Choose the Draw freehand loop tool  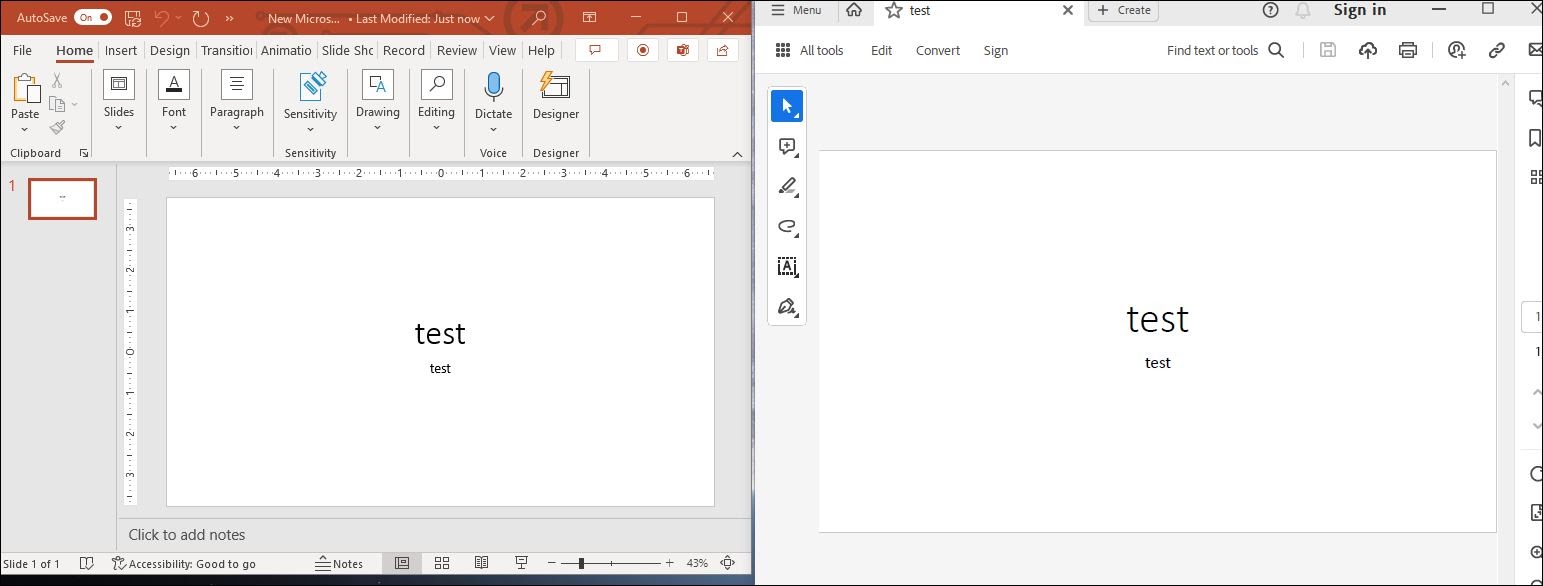[787, 226]
